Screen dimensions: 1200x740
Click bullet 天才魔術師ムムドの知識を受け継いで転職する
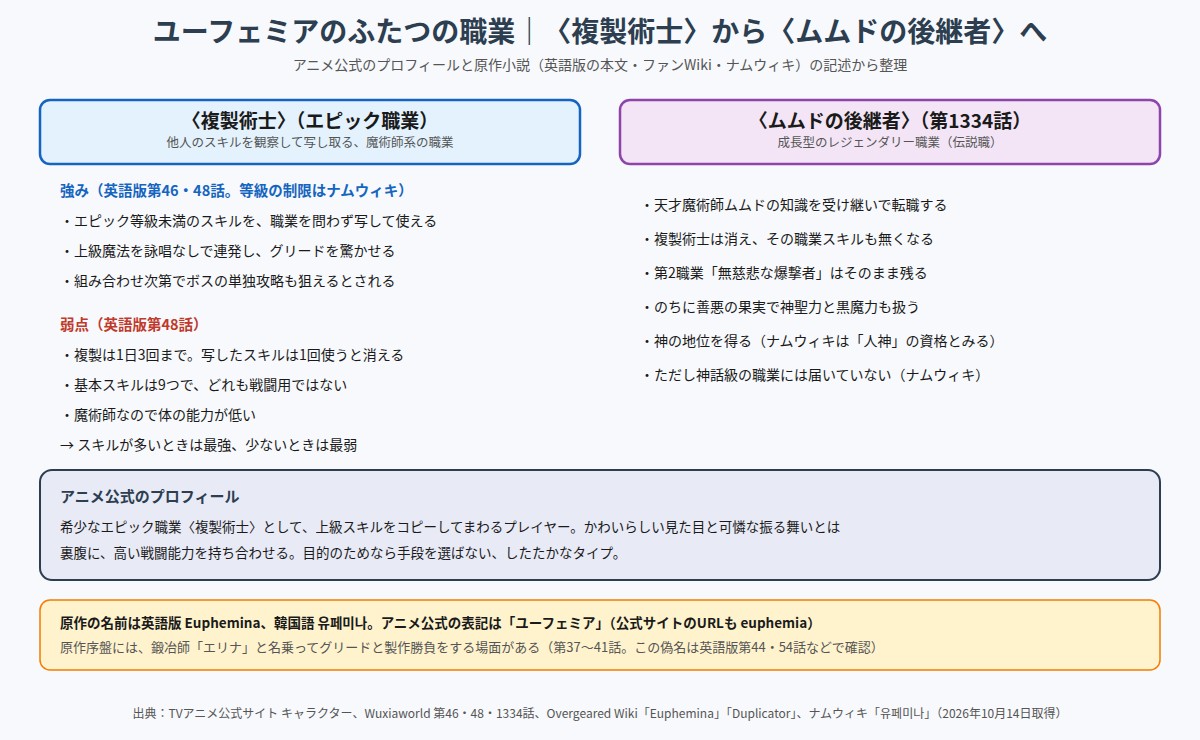click(793, 205)
